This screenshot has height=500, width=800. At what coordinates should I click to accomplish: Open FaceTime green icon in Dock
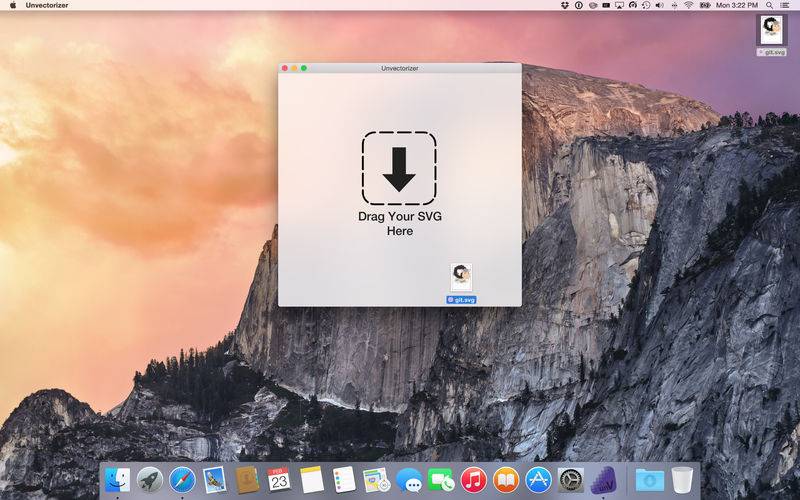[x=441, y=480]
